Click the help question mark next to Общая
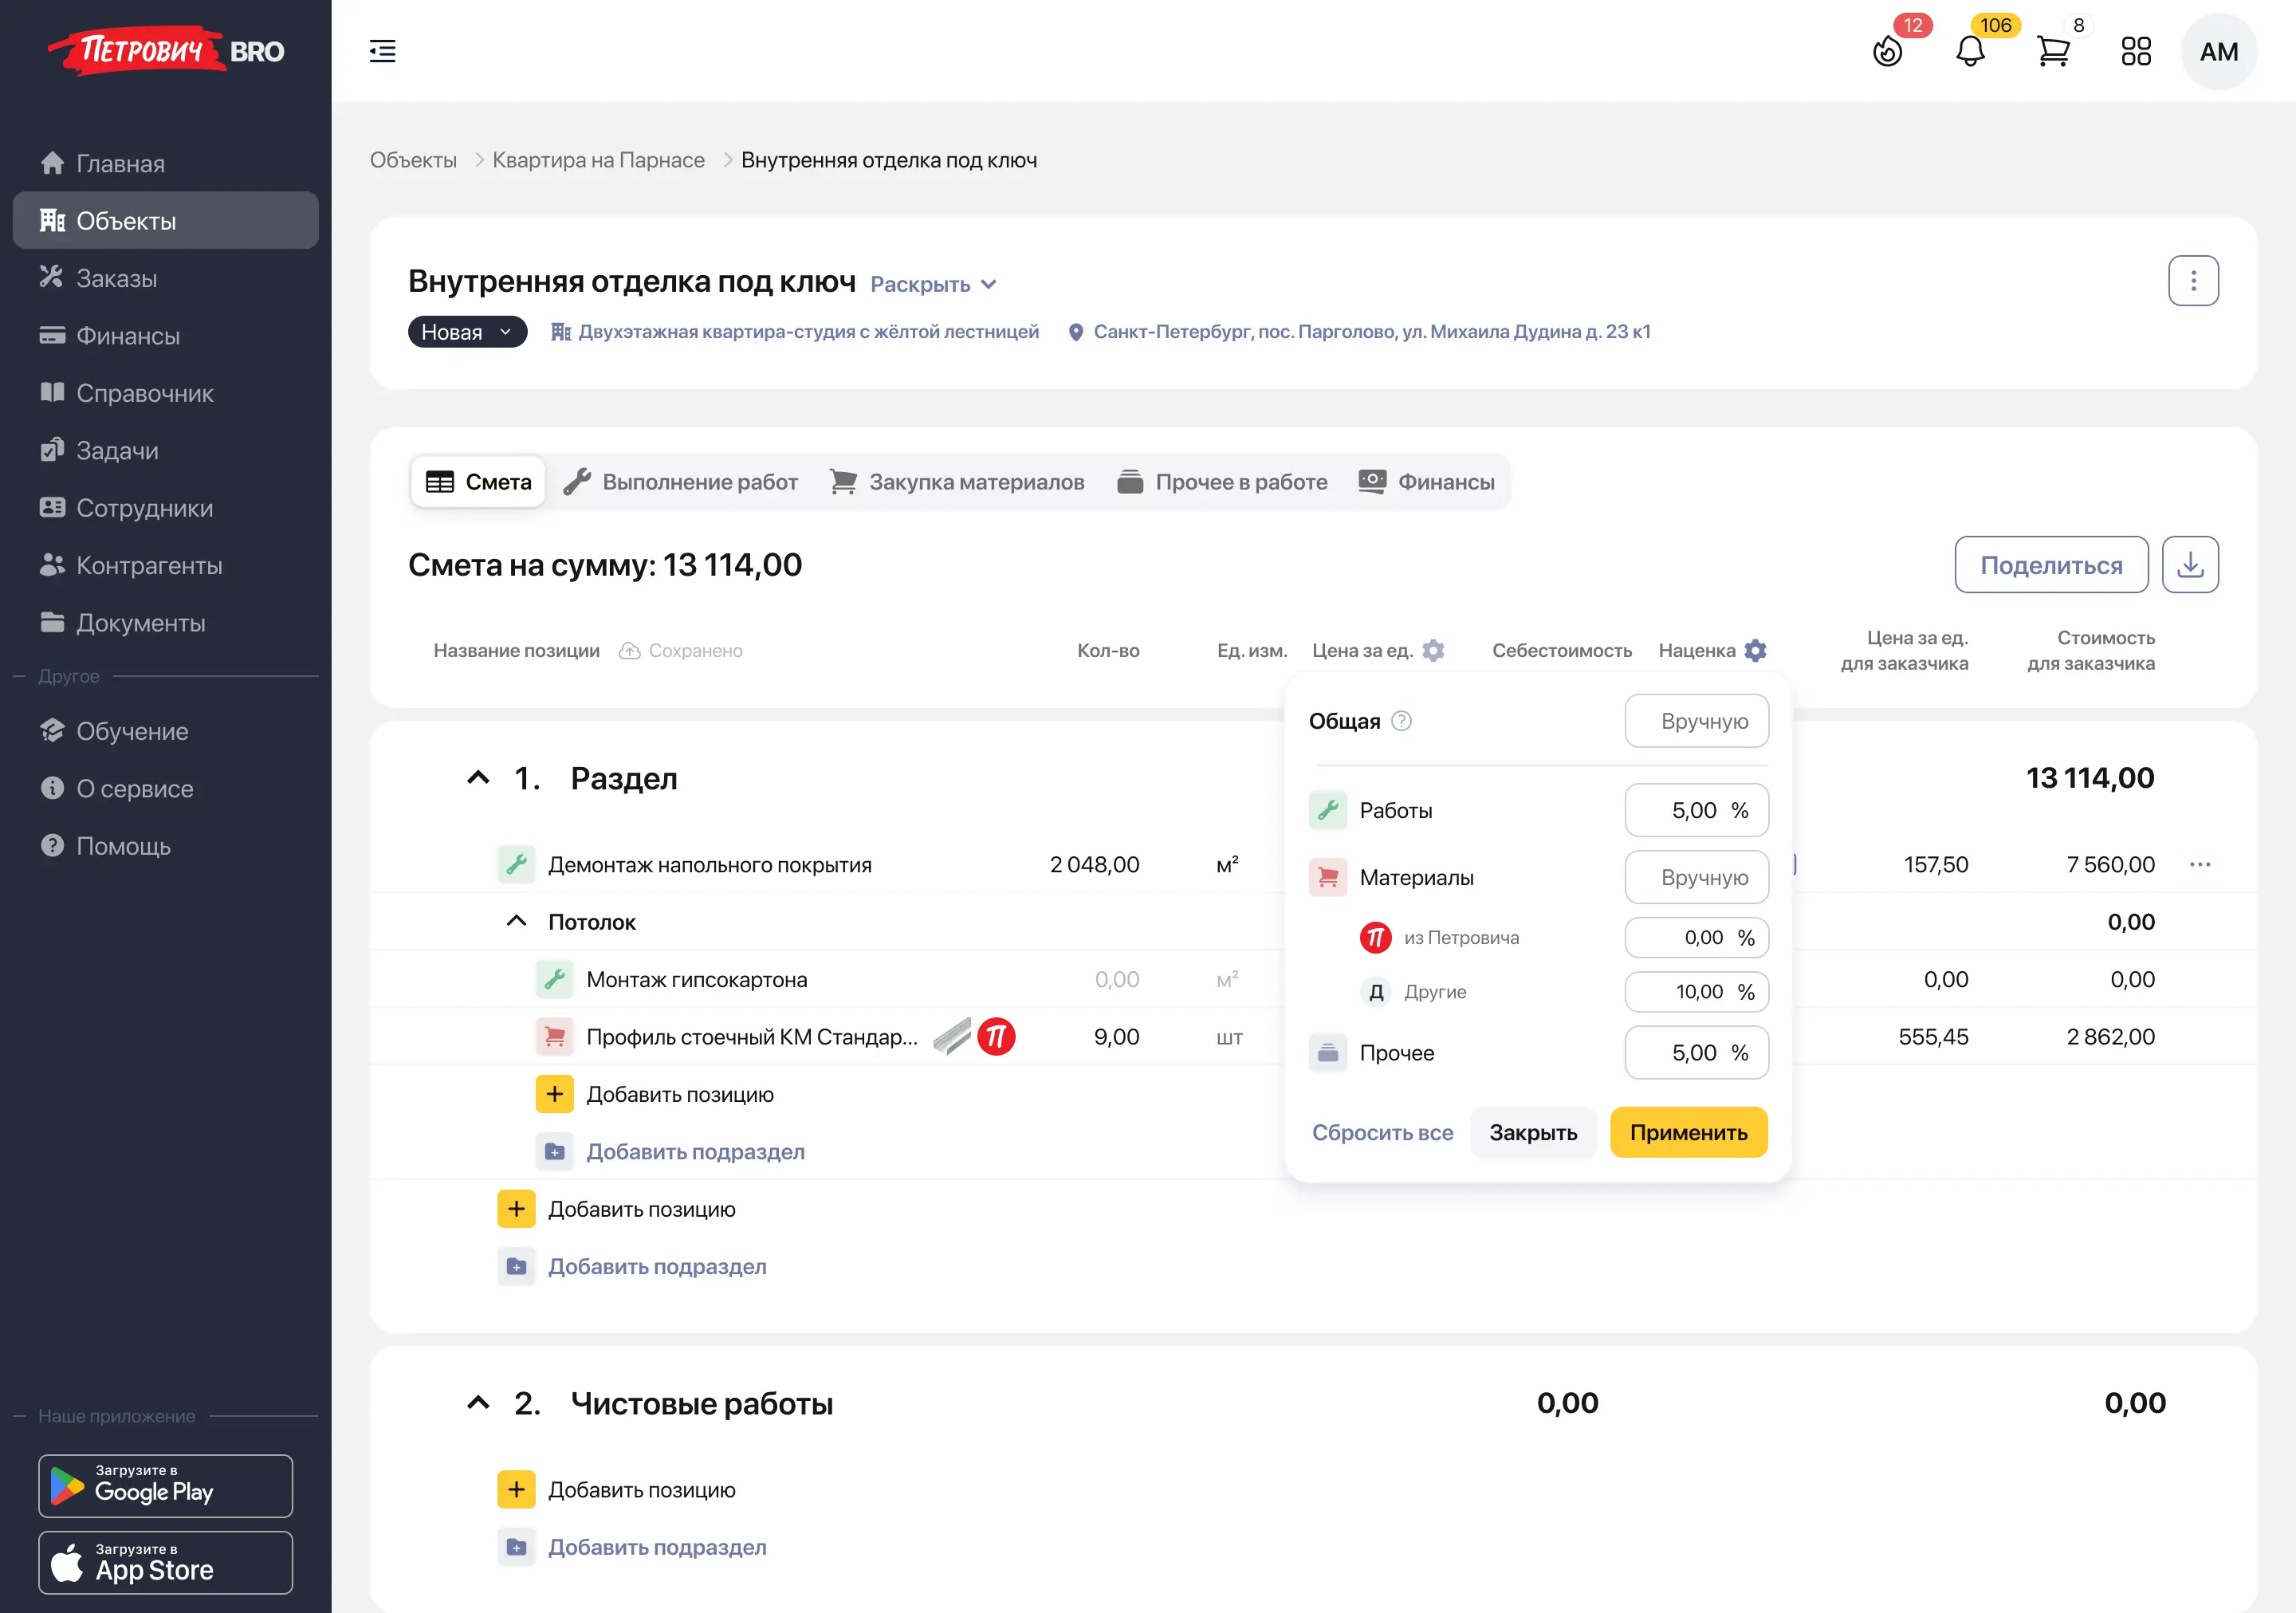2296x1613 pixels. click(1401, 721)
